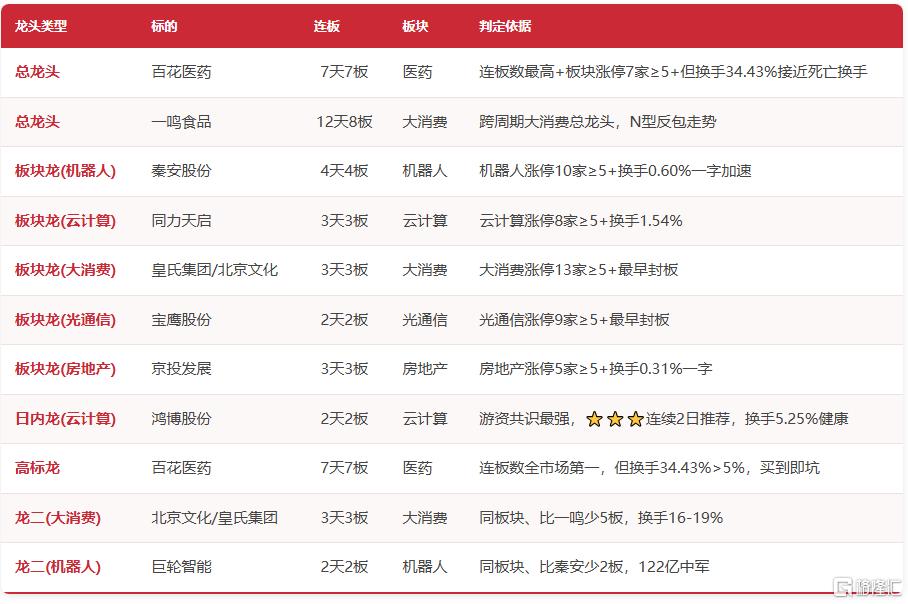Select 高标龙 row label

pos(38,468)
